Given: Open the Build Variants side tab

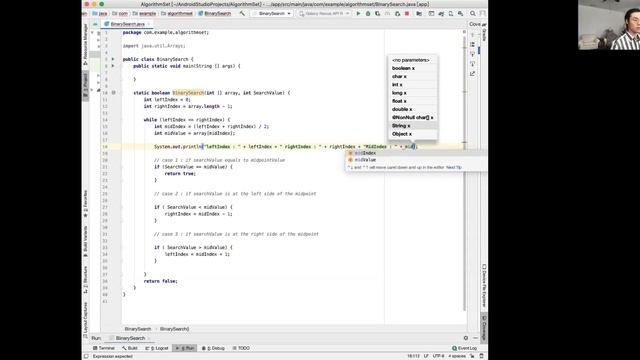Looking at the screenshot, I should pos(85,242).
